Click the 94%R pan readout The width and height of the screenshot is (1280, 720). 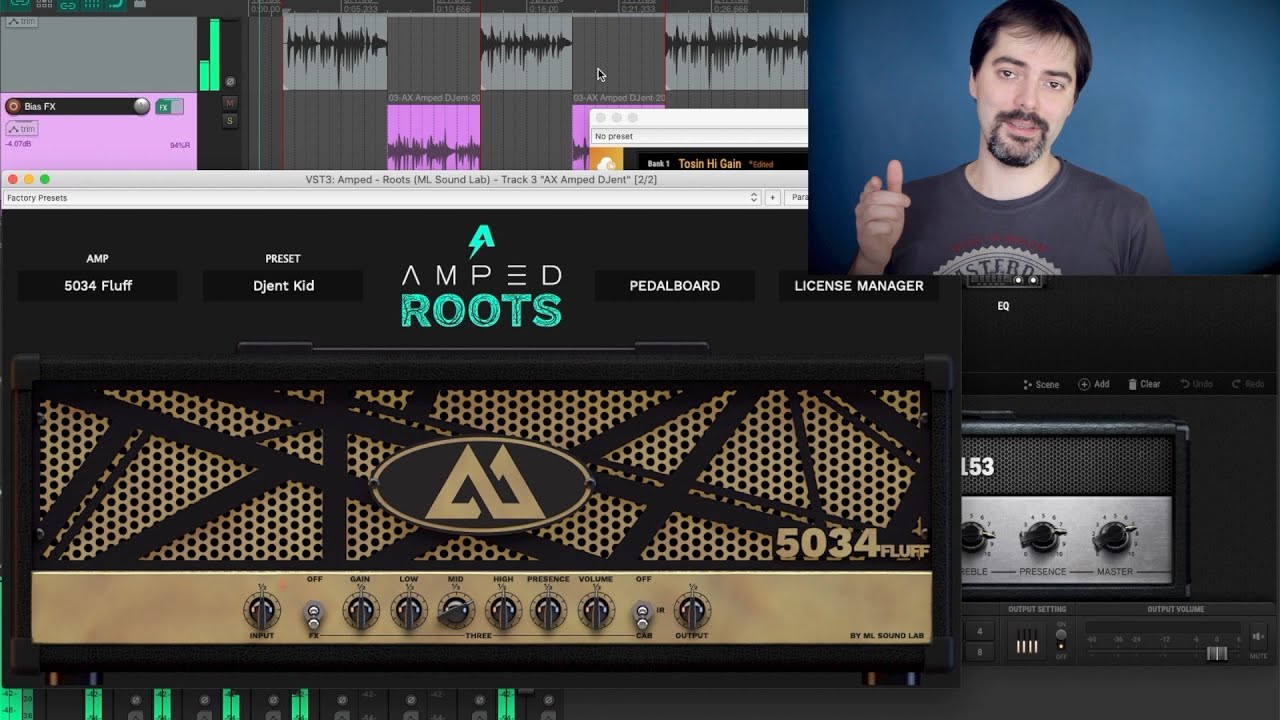tap(180, 146)
